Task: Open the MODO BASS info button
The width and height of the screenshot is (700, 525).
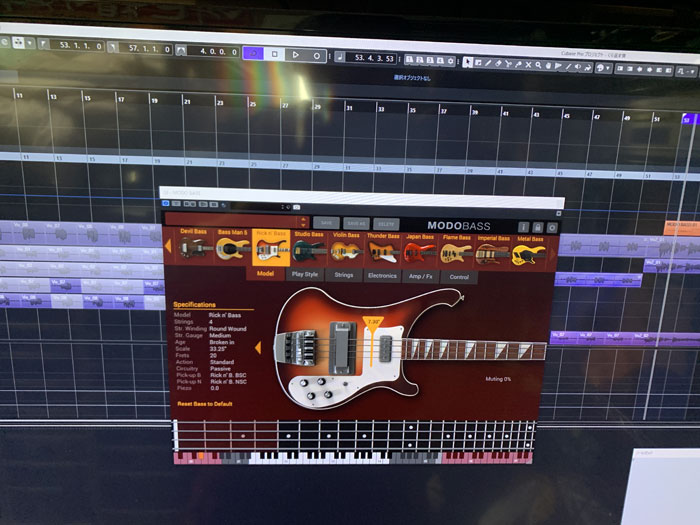Action: [x=523, y=227]
